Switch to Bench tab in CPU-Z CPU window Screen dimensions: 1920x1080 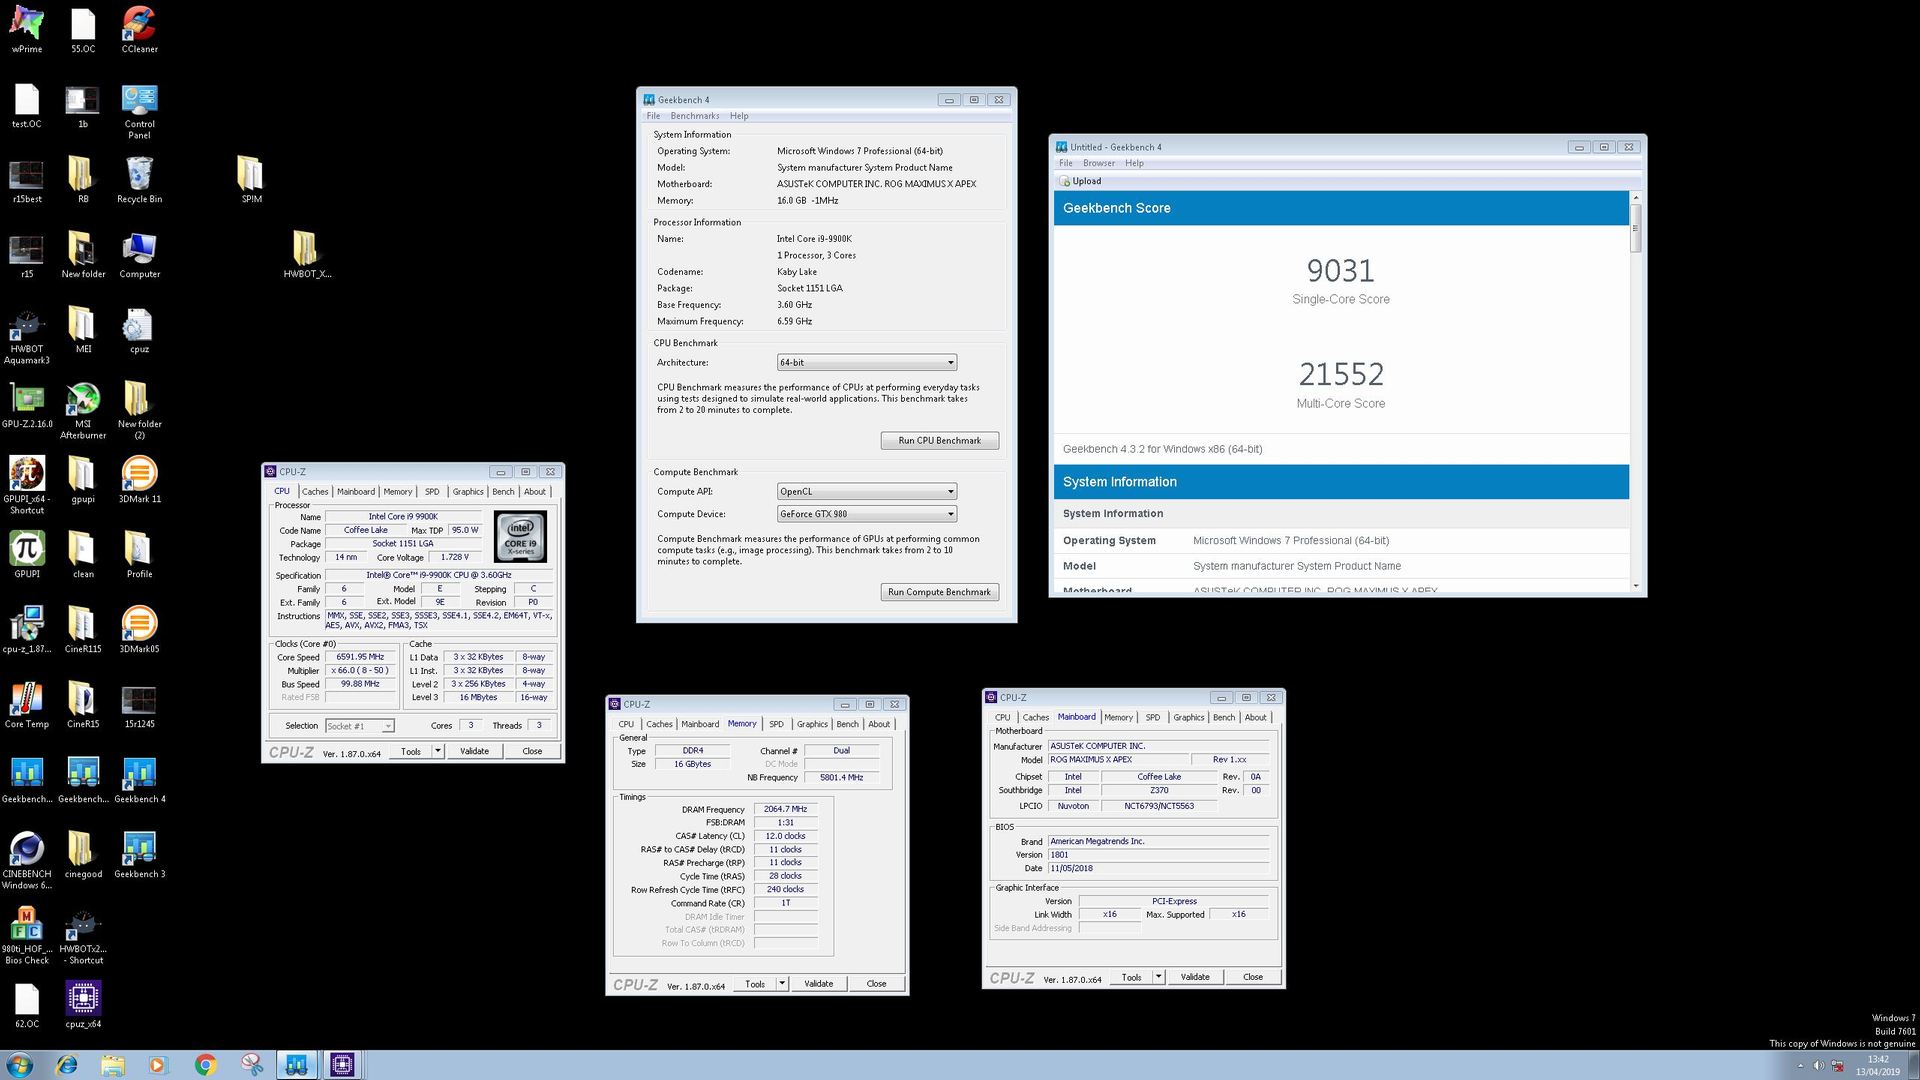503,492
